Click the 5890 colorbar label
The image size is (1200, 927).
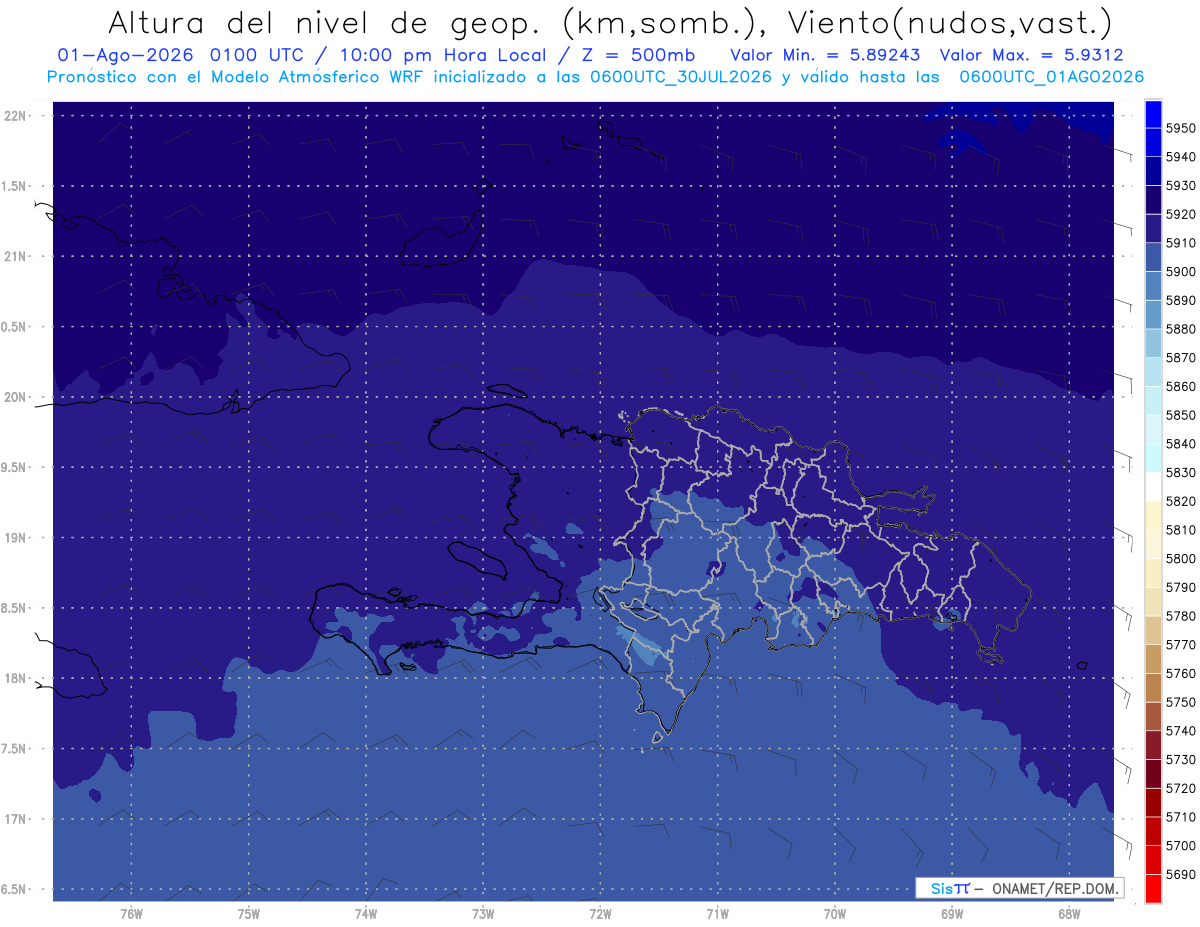(x=1181, y=300)
